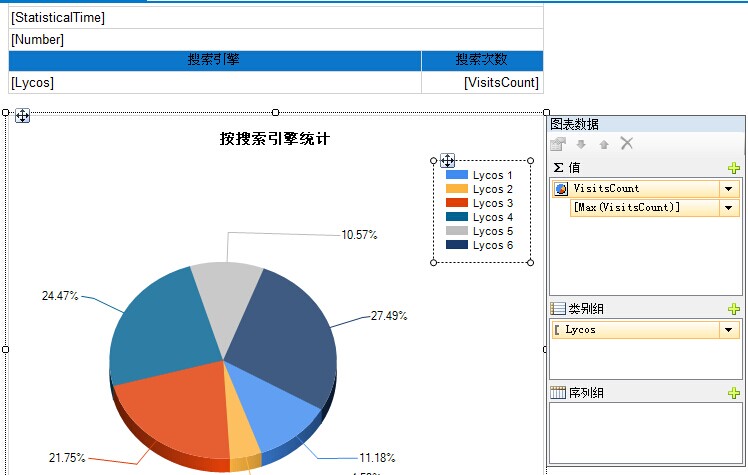Select the red-orange pie slice

tap(177, 410)
